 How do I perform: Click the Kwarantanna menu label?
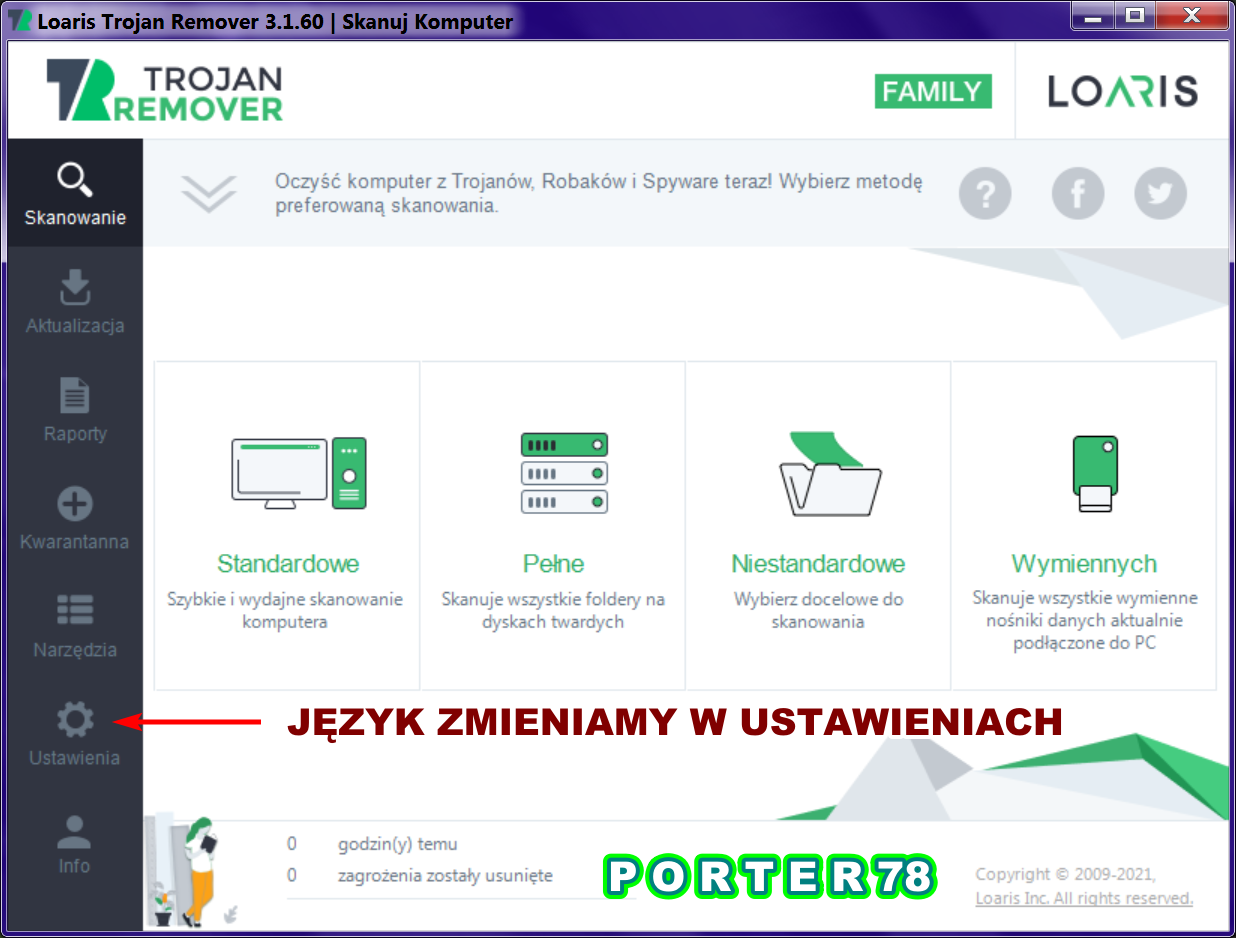pyautogui.click(x=75, y=542)
